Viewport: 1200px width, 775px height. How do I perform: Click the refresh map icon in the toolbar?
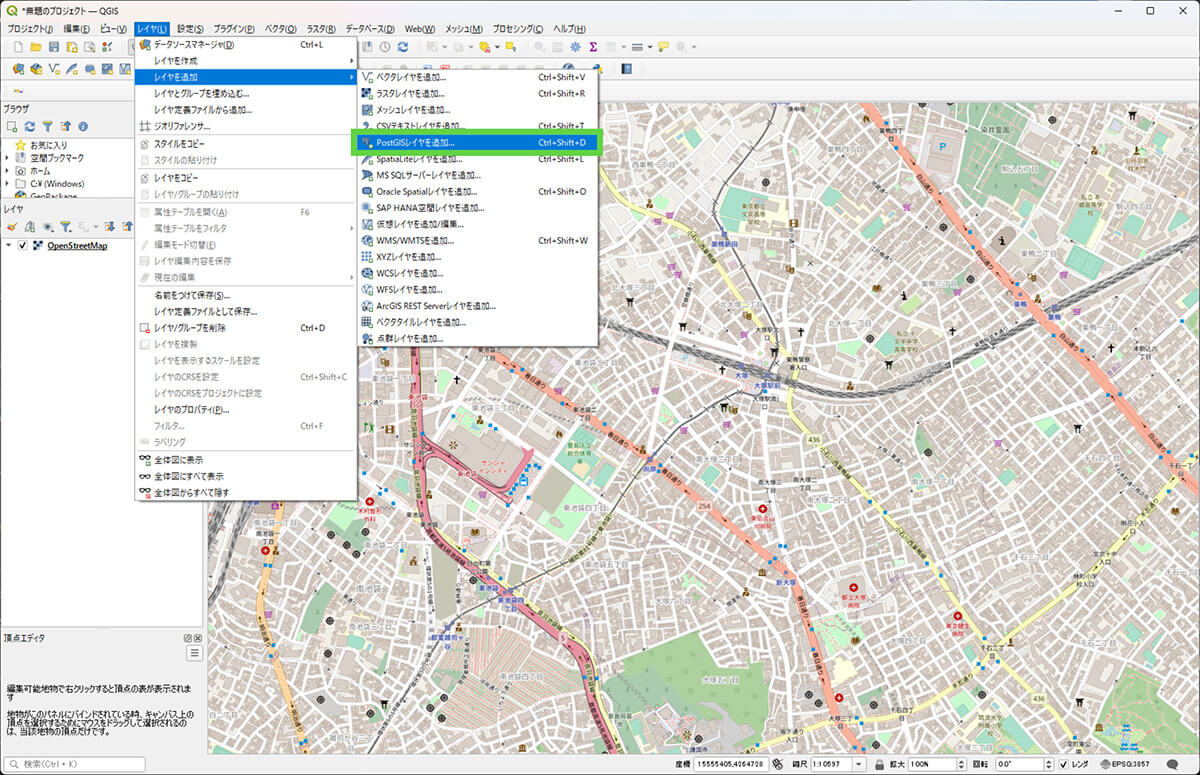click(x=403, y=47)
